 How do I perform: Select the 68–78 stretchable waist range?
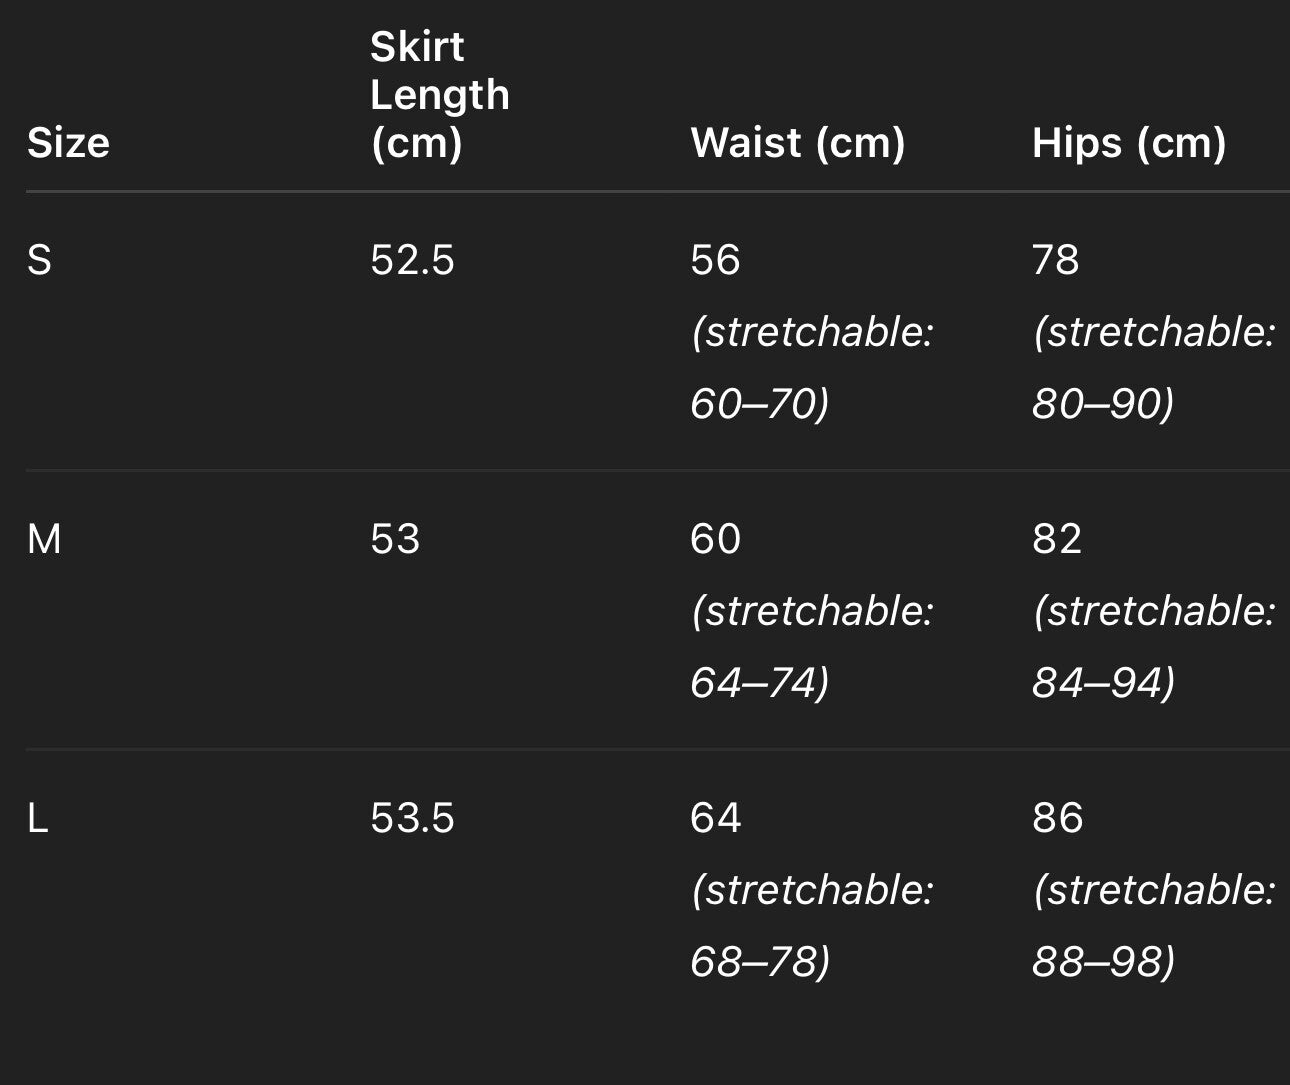pos(760,962)
